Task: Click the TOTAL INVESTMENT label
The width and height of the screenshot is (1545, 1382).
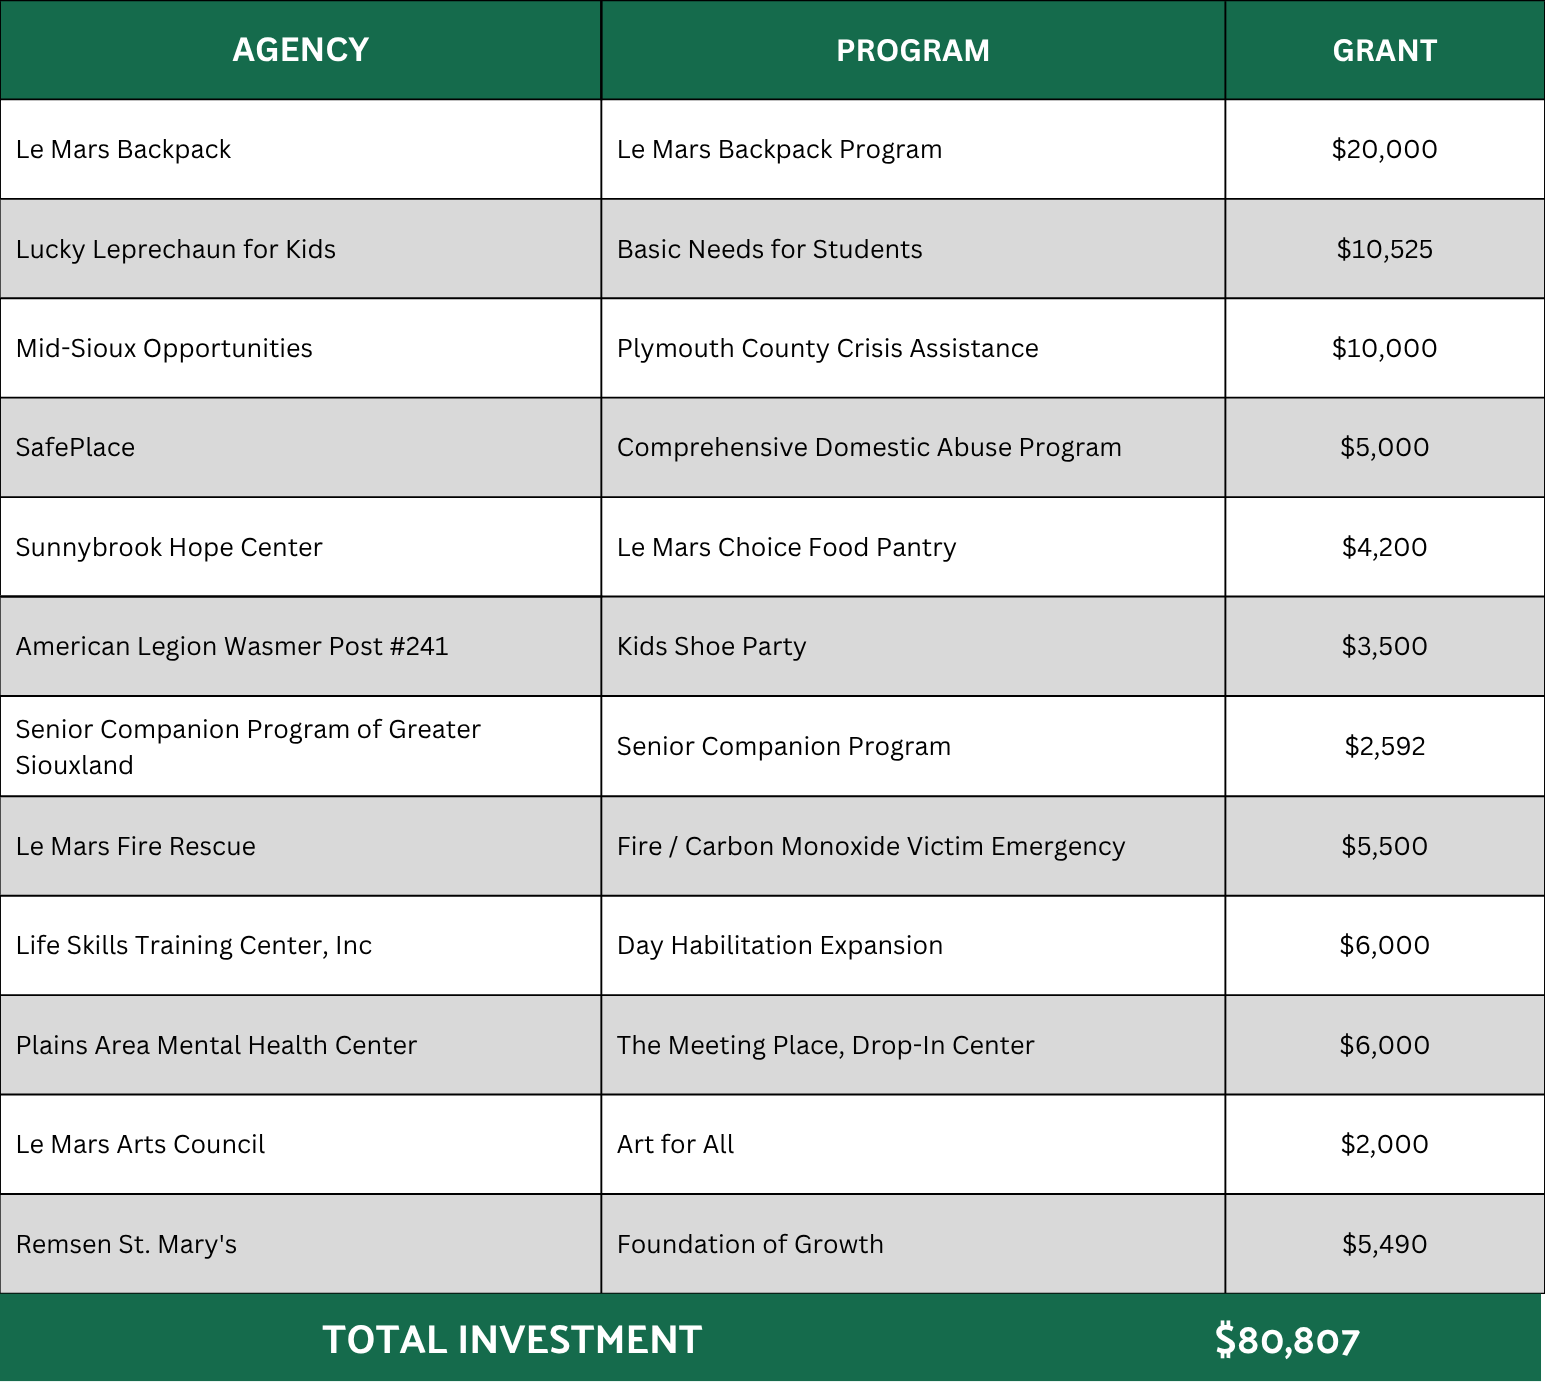Action: tap(512, 1340)
